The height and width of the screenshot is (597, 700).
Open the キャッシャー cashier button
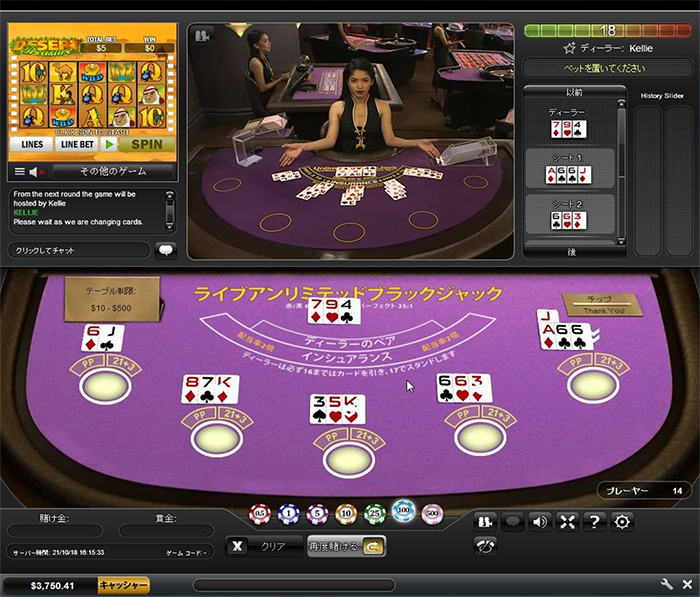click(x=124, y=584)
